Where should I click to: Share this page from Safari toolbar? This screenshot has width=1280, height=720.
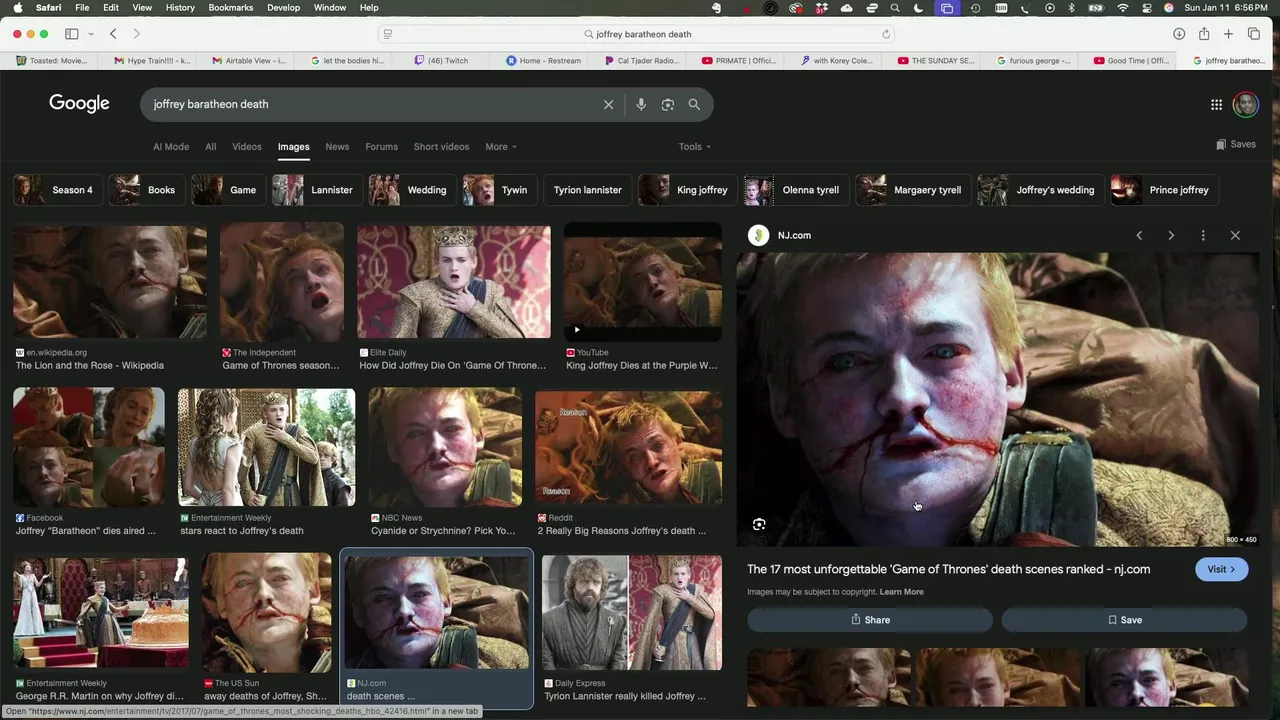1204,34
